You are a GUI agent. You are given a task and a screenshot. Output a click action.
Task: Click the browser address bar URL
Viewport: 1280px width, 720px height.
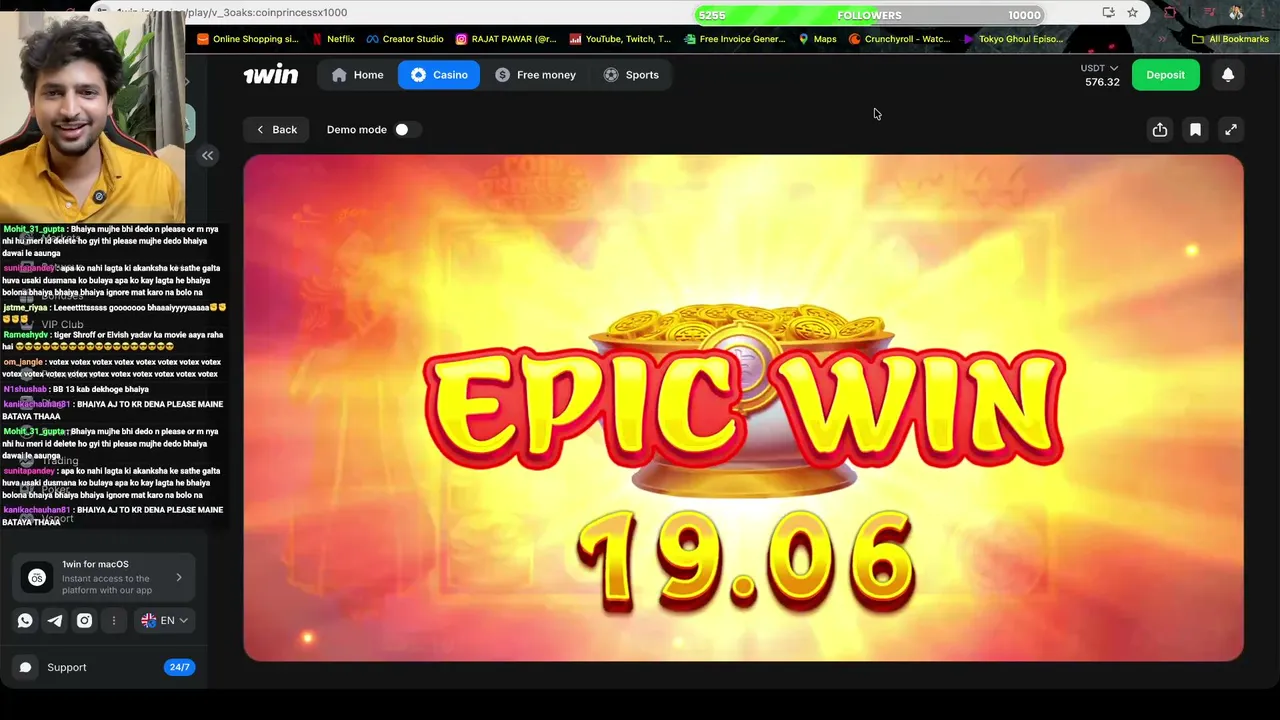pyautogui.click(x=232, y=13)
